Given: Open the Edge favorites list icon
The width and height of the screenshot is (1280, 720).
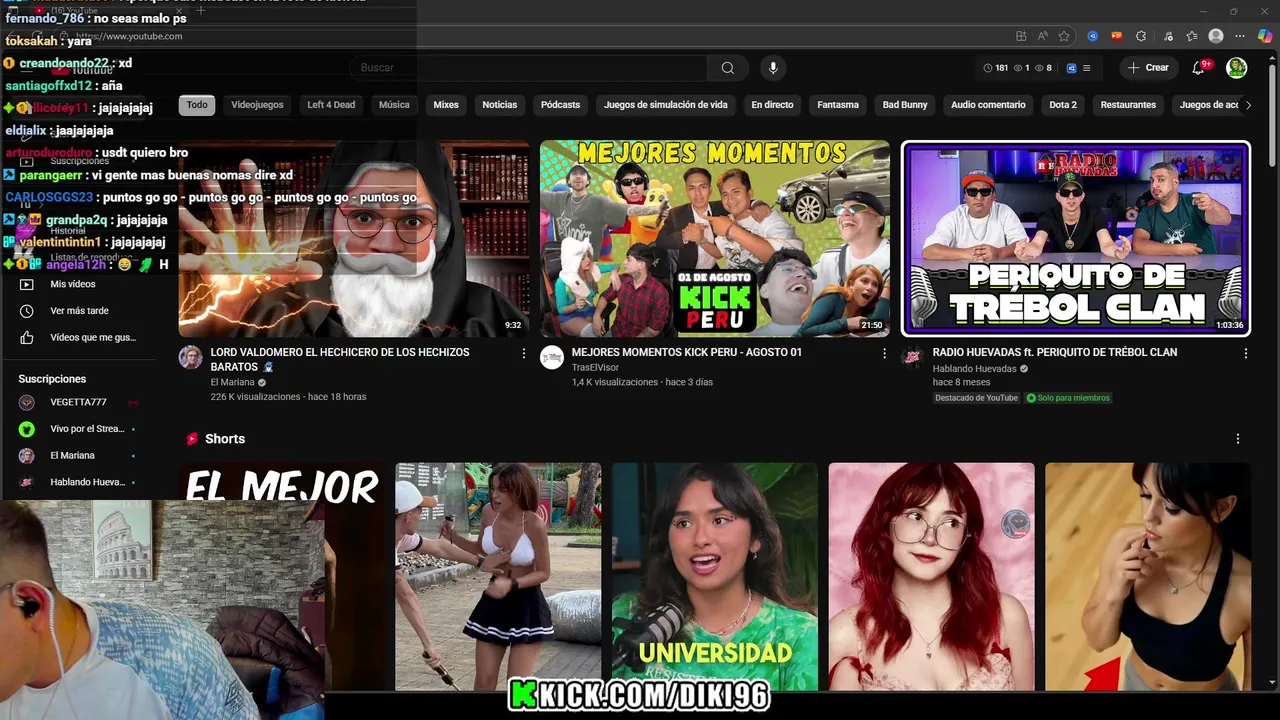Looking at the screenshot, I should pyautogui.click(x=1192, y=36).
